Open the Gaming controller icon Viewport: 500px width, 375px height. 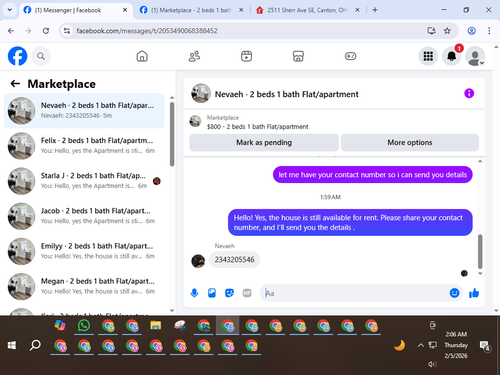pos(350,56)
